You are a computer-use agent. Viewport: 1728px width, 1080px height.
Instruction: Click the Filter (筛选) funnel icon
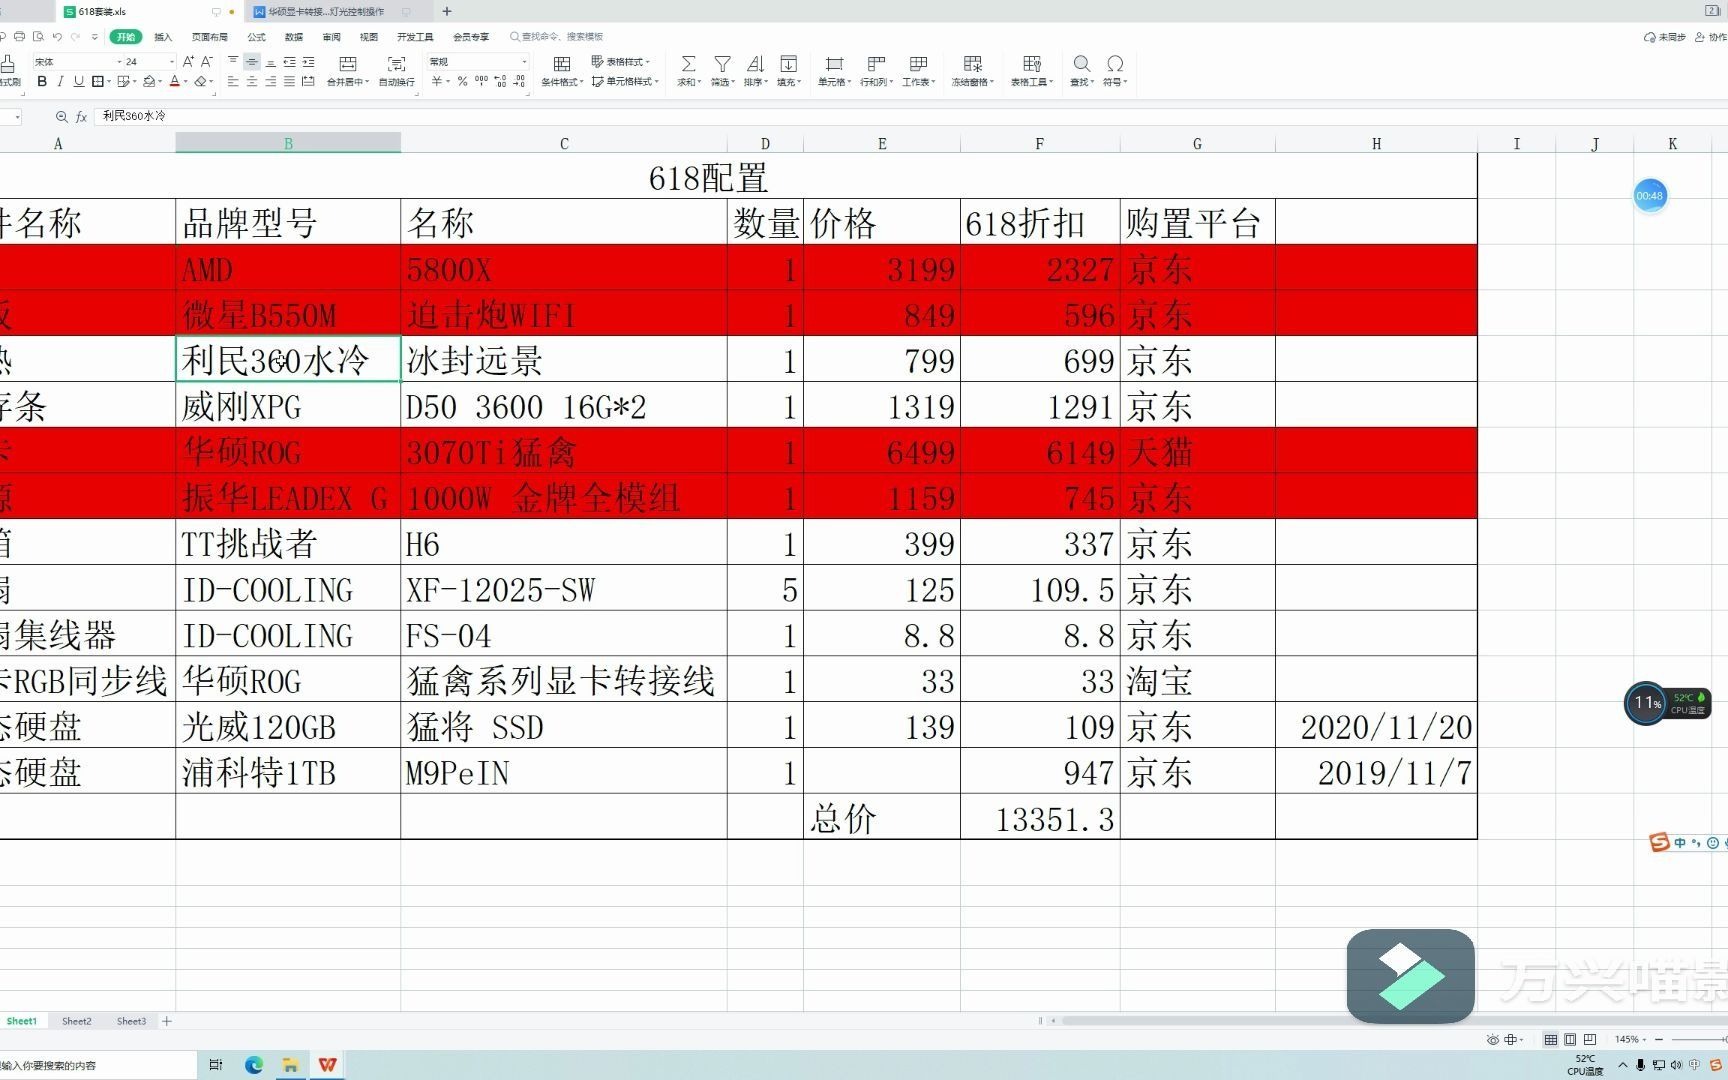click(x=722, y=64)
